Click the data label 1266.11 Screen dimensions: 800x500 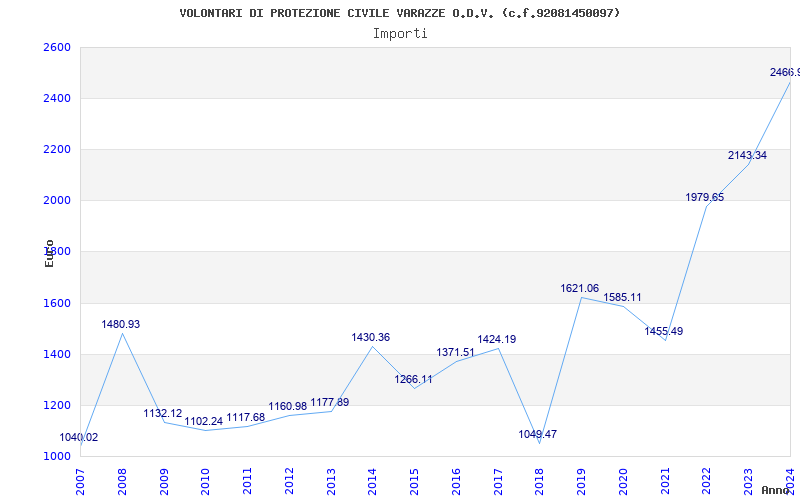click(x=413, y=380)
